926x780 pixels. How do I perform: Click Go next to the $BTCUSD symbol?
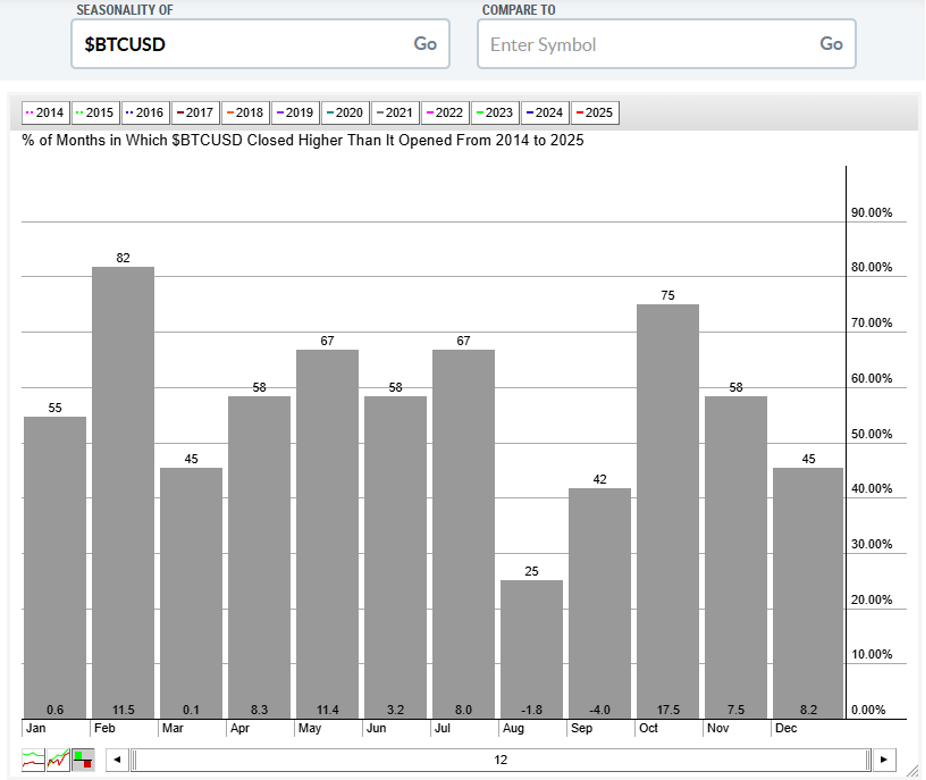(424, 44)
